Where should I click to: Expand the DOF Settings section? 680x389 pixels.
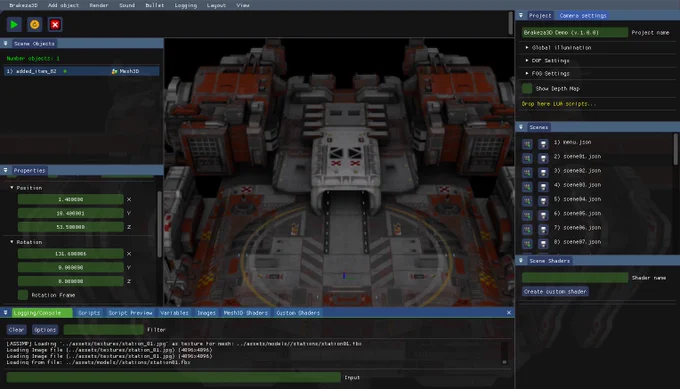point(527,61)
